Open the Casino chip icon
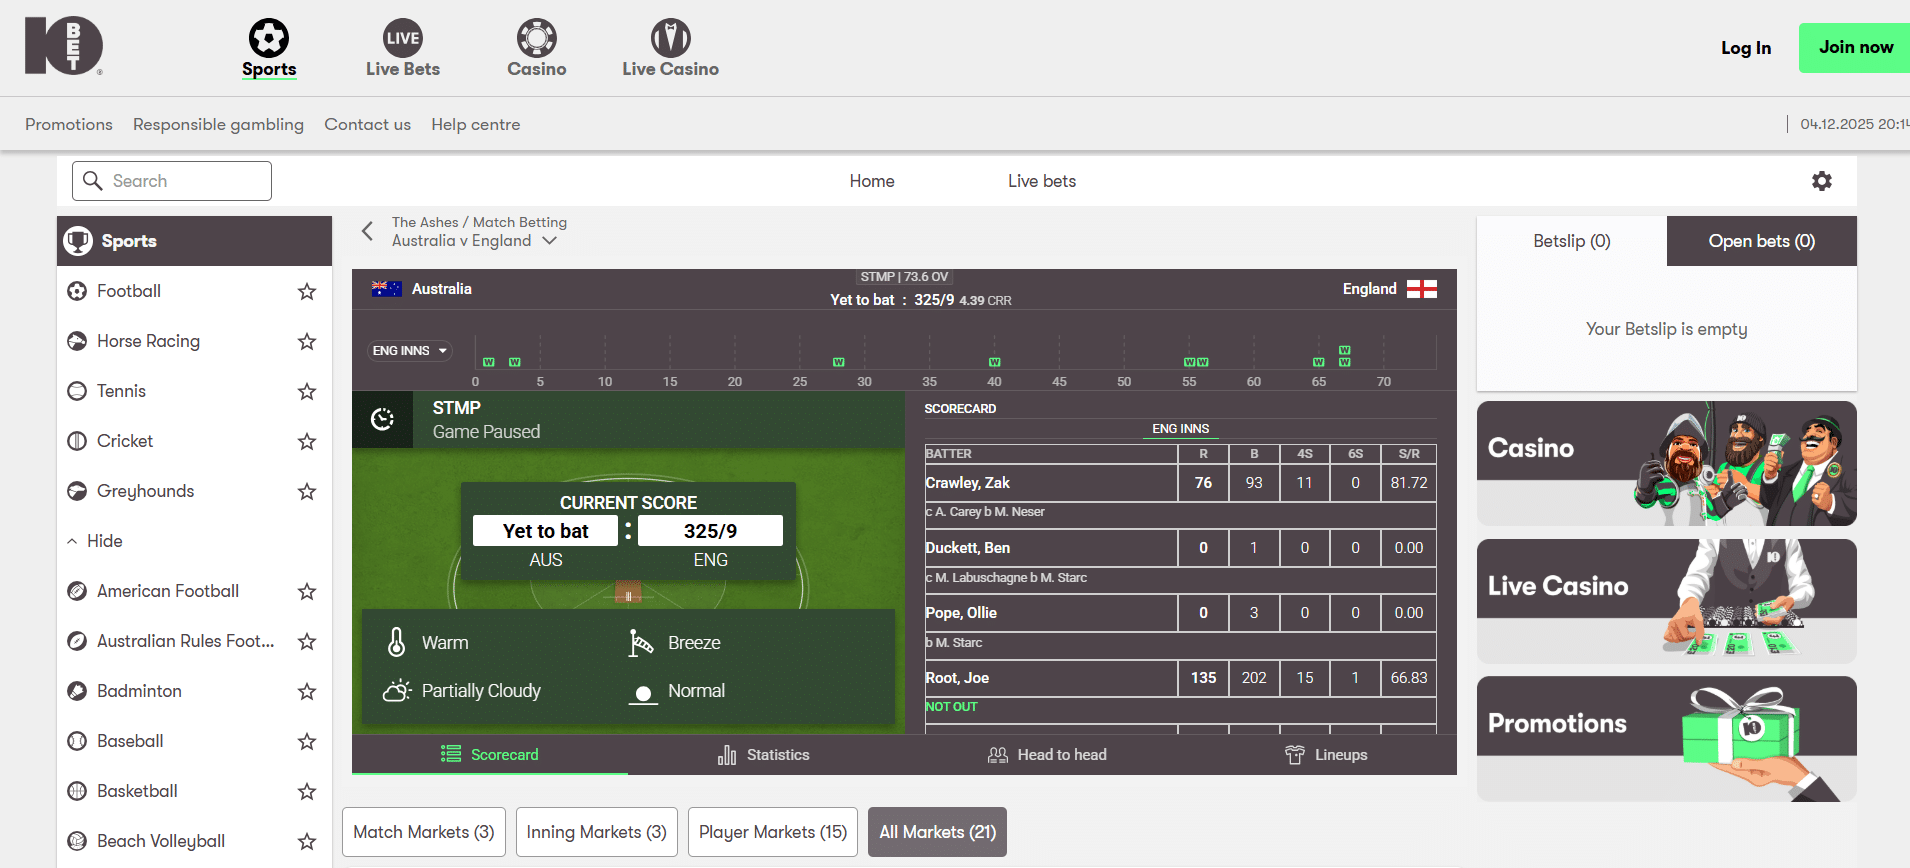1910x868 pixels. pos(537,38)
